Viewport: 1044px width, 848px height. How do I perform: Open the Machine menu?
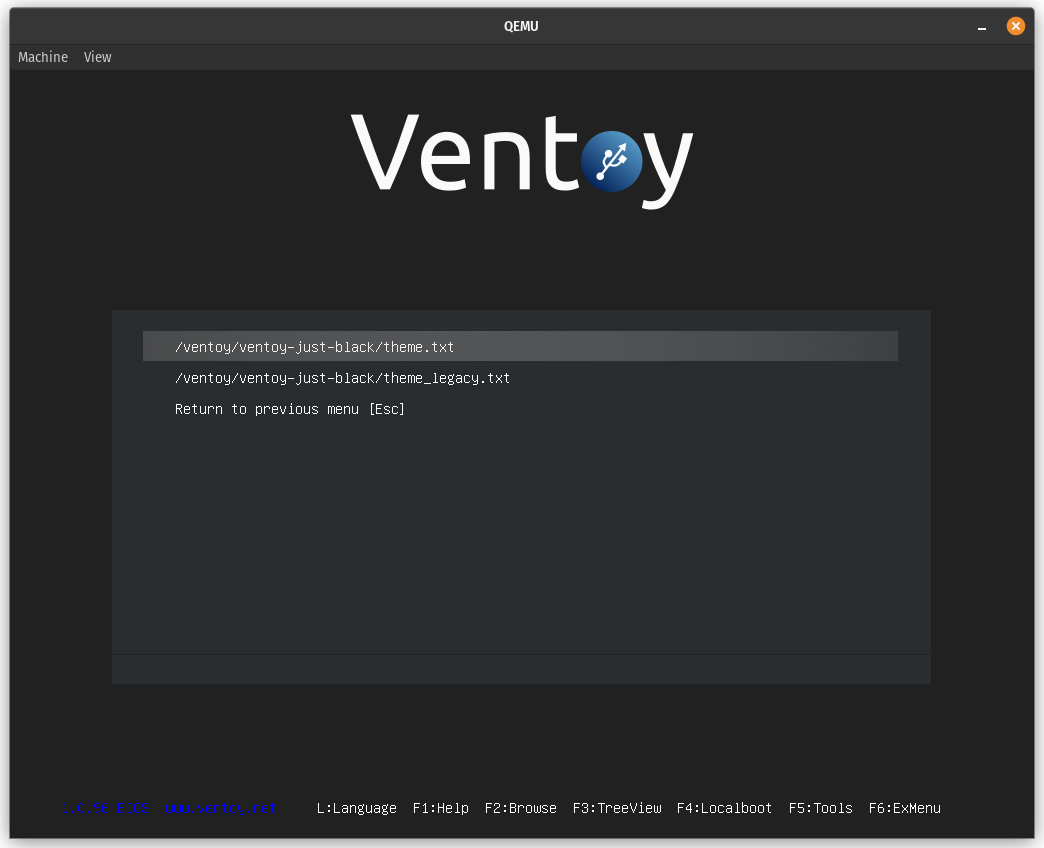point(43,57)
